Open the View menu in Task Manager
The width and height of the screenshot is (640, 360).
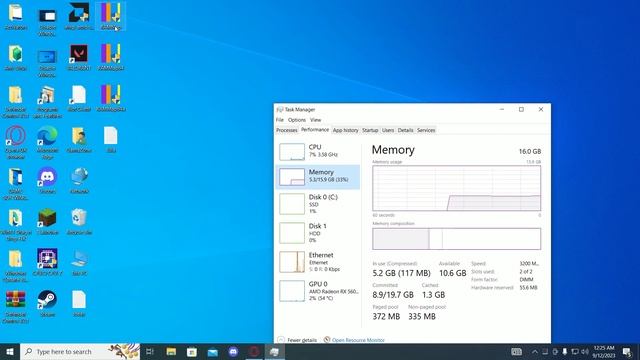point(316,120)
